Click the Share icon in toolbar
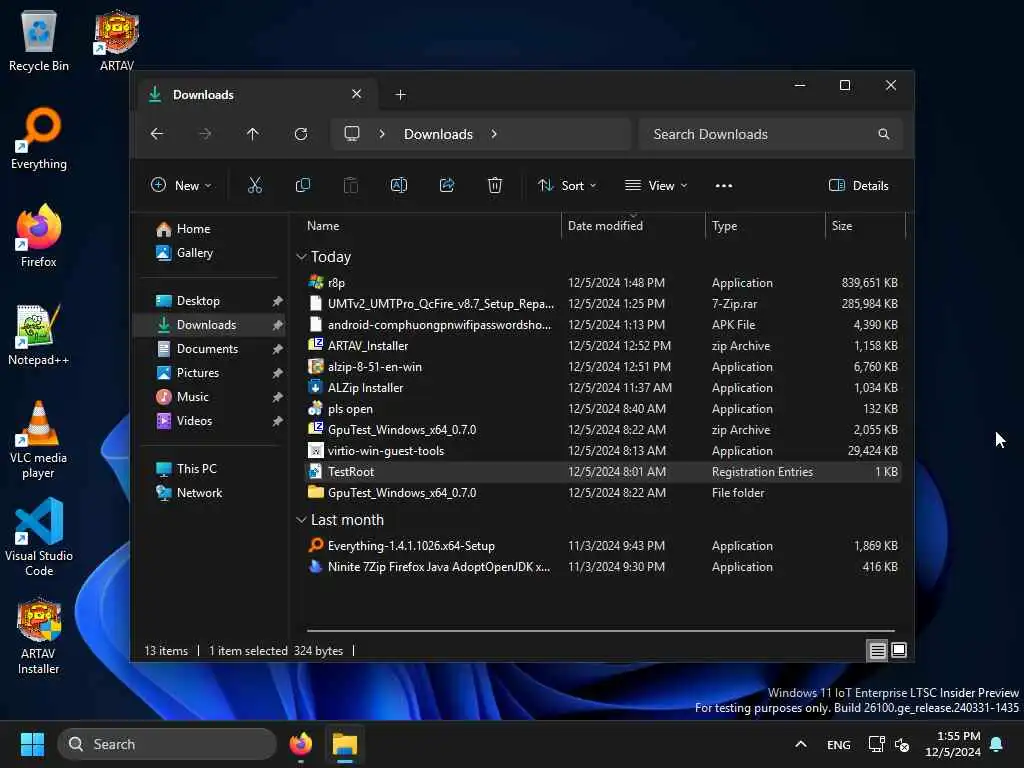Screen dimensions: 1024x768 click(447, 185)
